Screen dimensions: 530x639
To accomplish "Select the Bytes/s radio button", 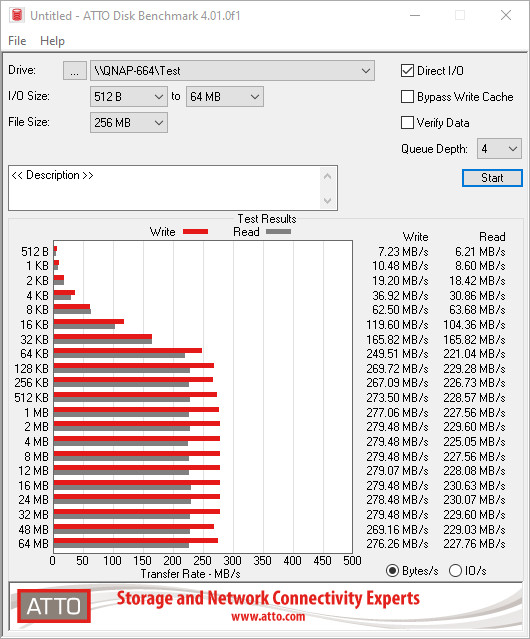I will coord(392,571).
